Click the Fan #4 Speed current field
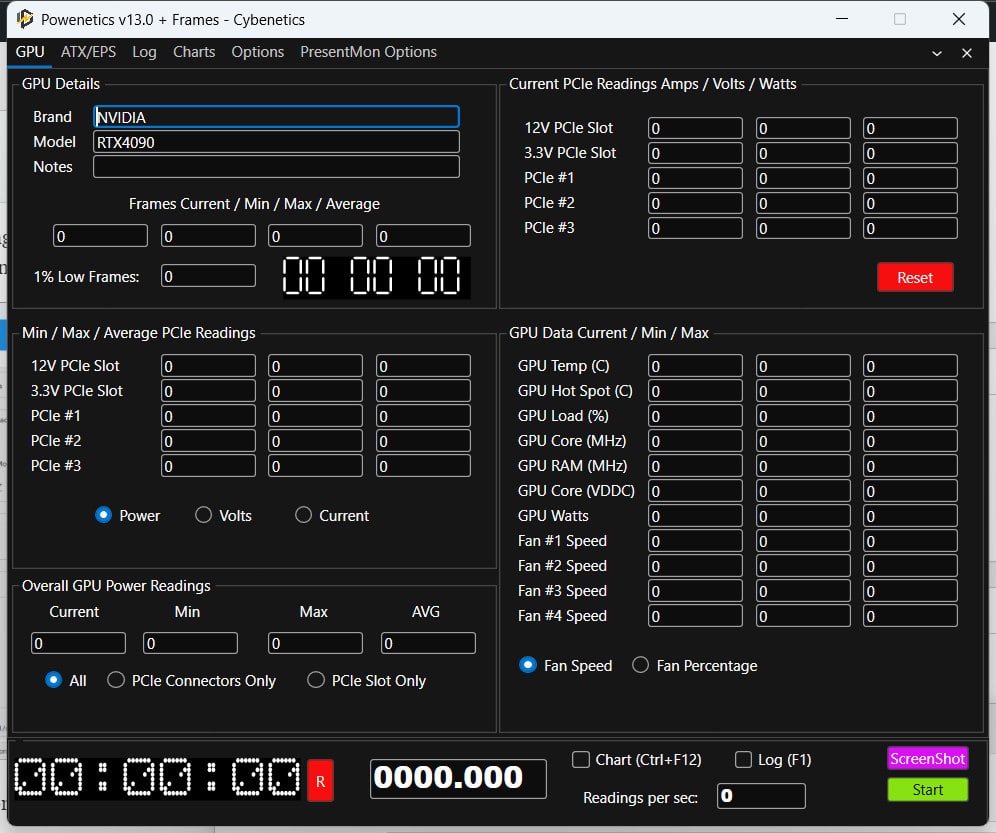This screenshot has width=996, height=833. coord(696,616)
